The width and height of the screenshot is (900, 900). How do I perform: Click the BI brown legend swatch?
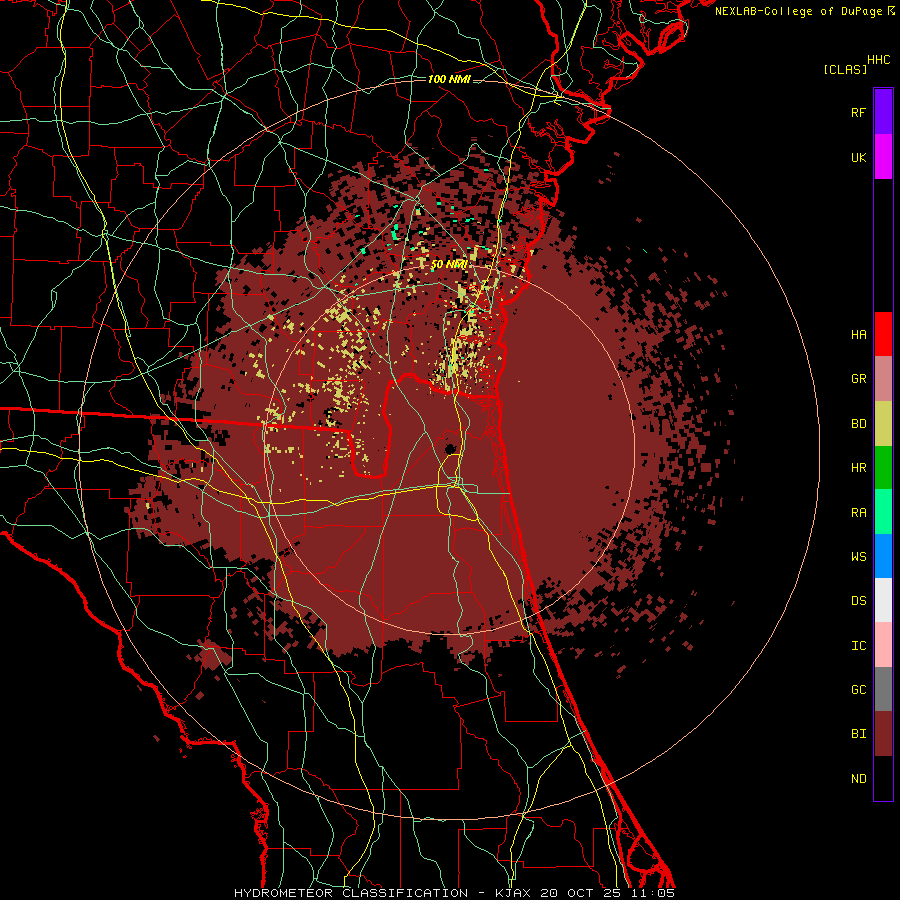883,734
